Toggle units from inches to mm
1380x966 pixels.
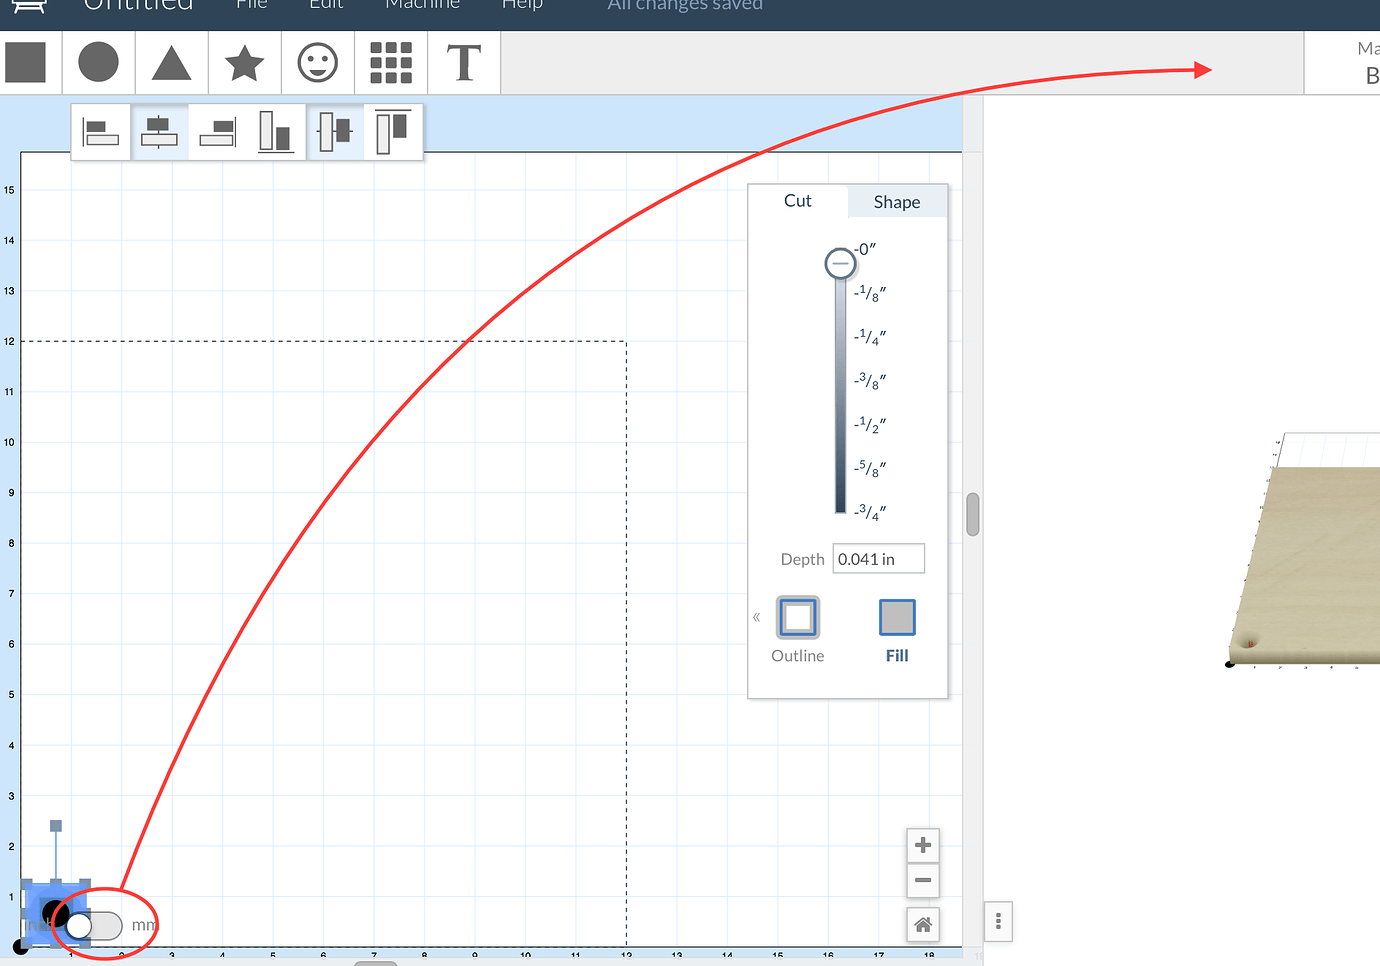96,926
